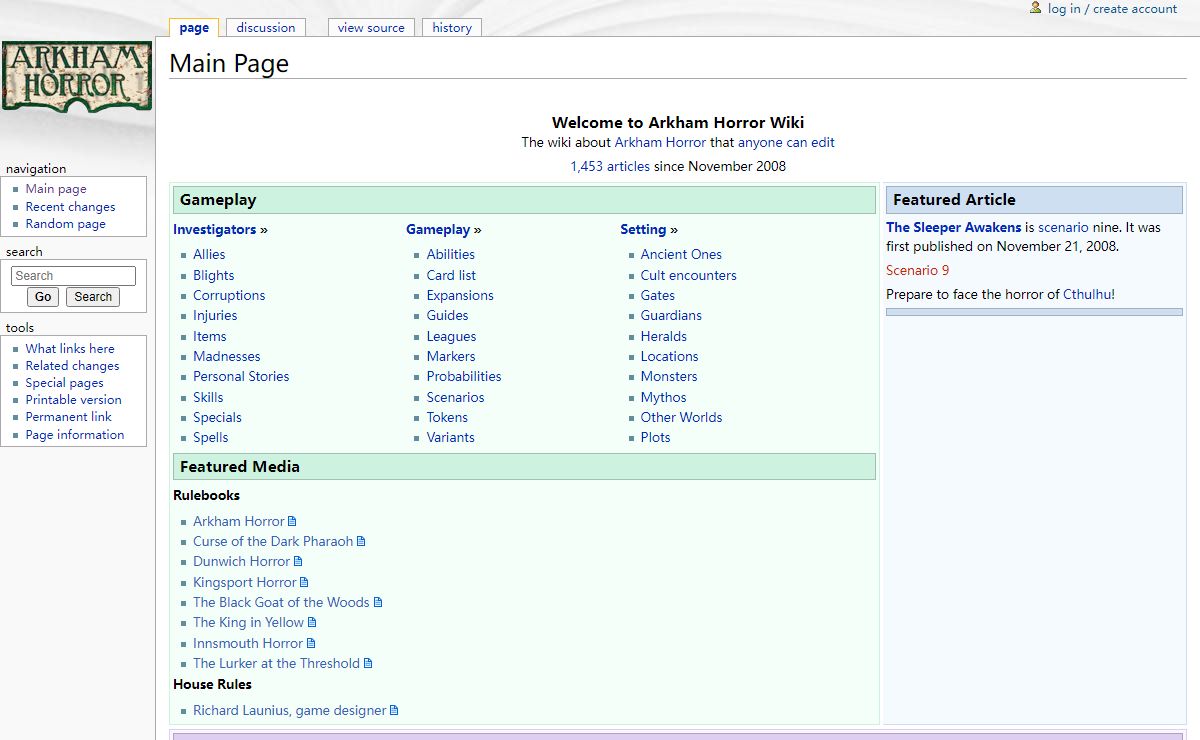Open the Spells page

(210, 437)
